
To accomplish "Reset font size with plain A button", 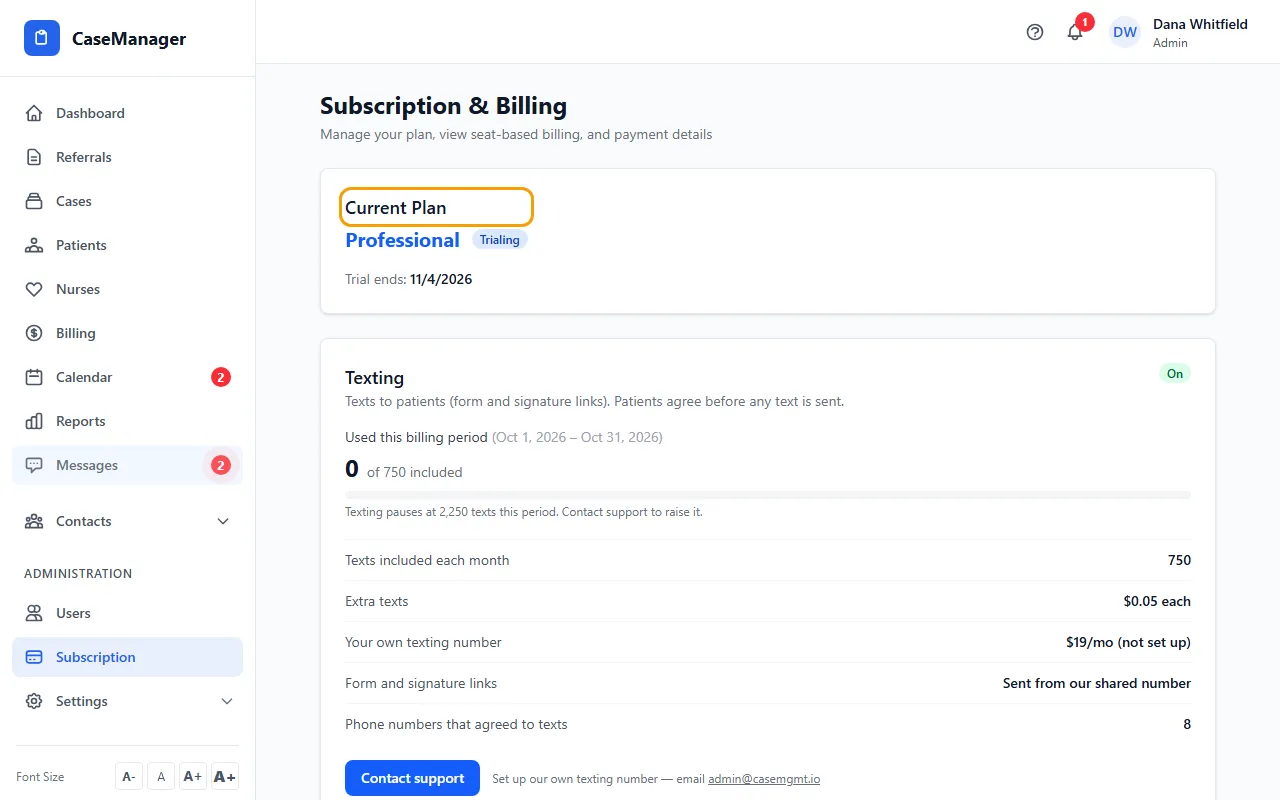I will coord(161,777).
